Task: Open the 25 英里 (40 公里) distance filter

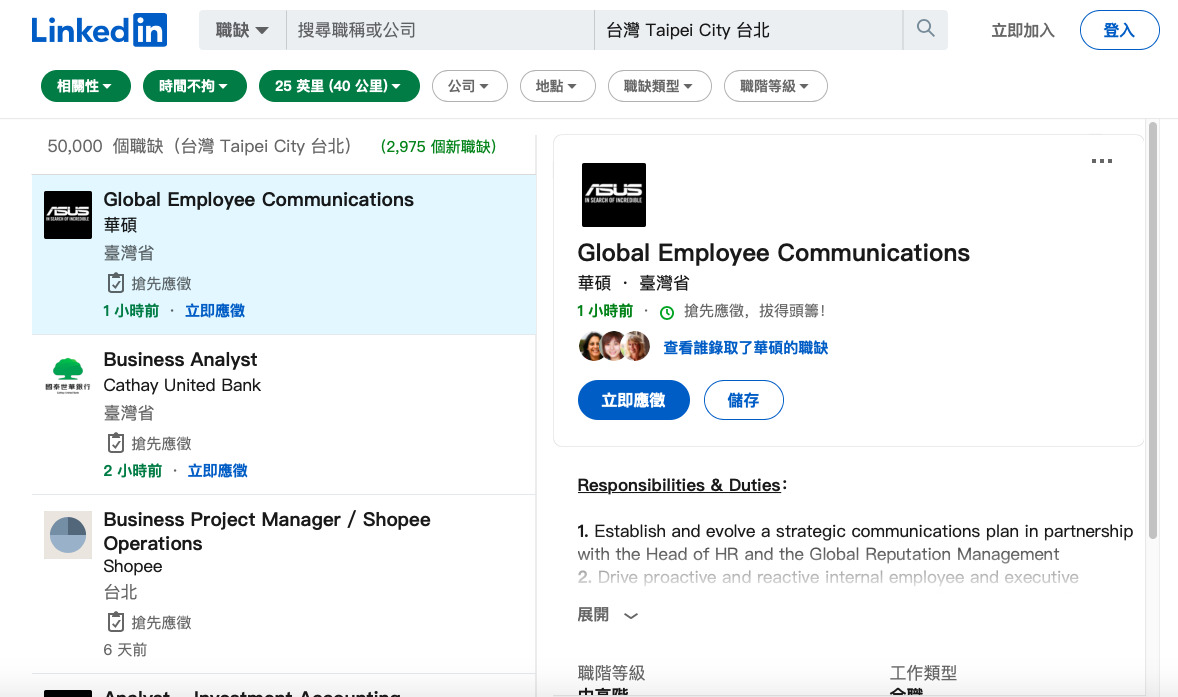Action: click(339, 86)
